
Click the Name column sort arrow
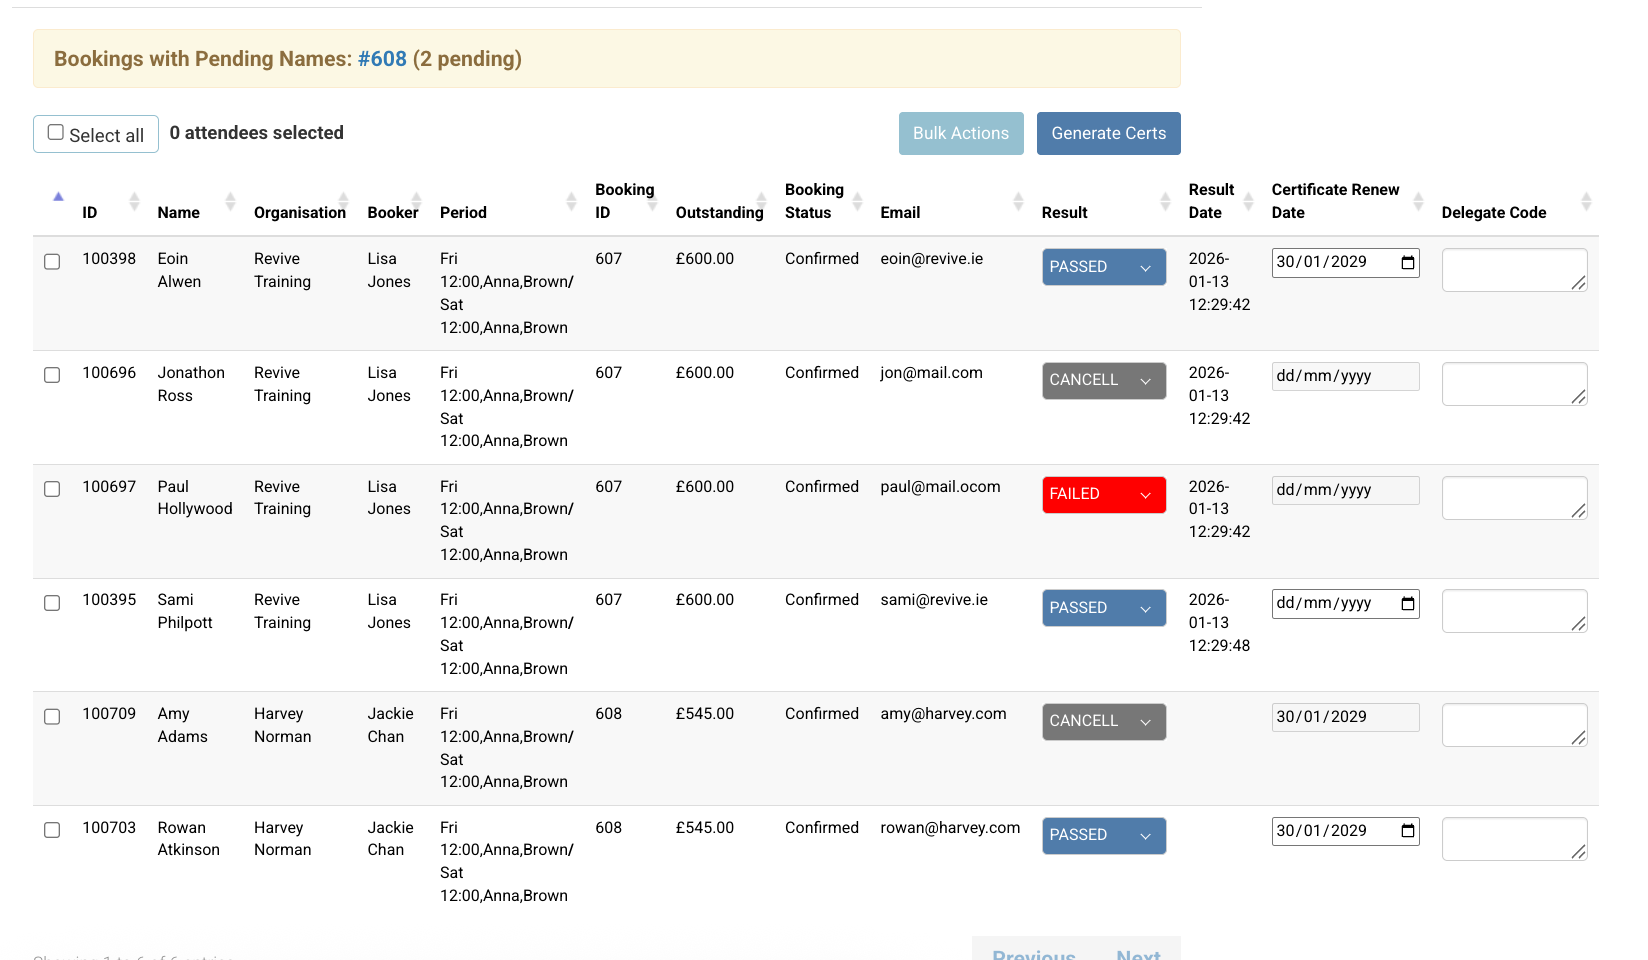coord(230,200)
